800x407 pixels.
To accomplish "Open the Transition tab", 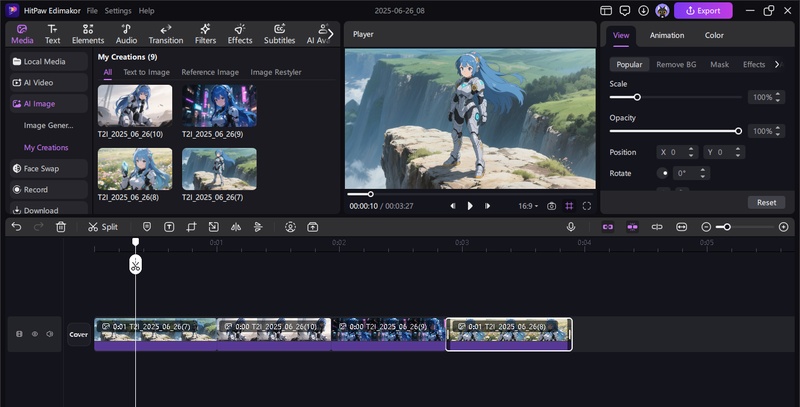I will coord(166,34).
